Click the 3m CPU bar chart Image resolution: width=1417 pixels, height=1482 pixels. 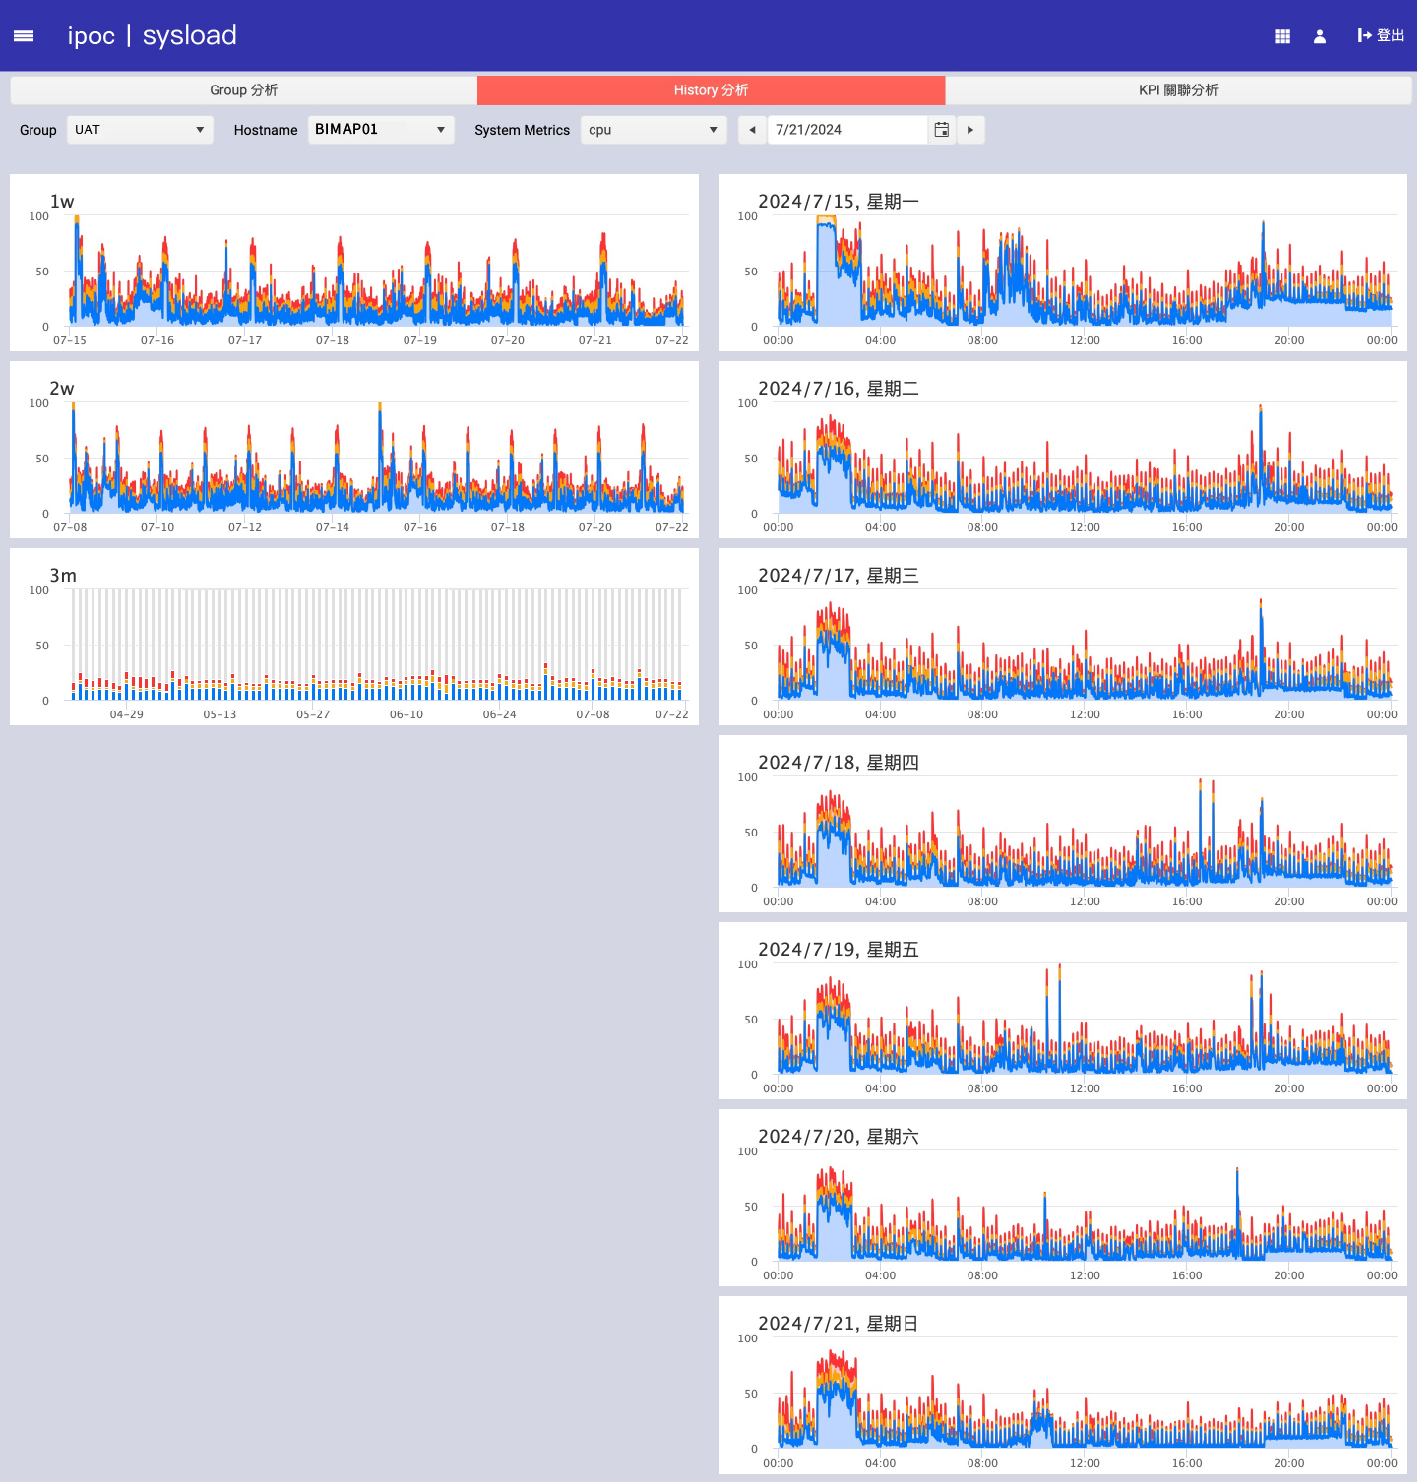point(354,636)
